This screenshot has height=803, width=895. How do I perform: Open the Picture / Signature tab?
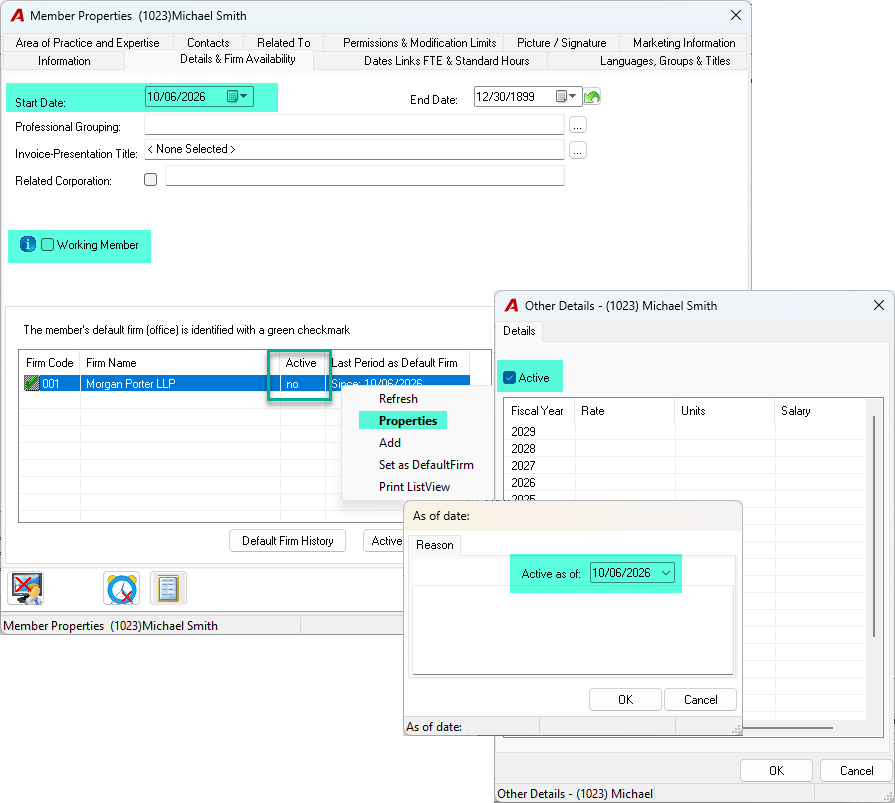tap(562, 43)
